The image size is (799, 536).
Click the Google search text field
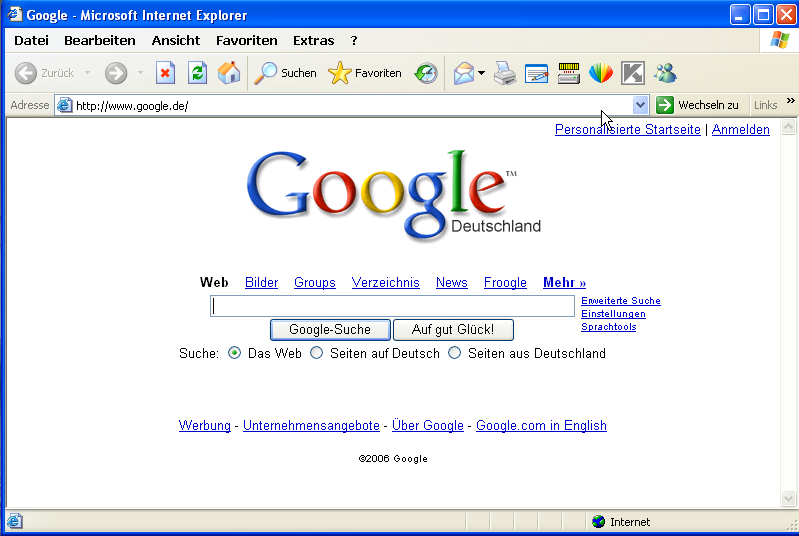click(392, 306)
